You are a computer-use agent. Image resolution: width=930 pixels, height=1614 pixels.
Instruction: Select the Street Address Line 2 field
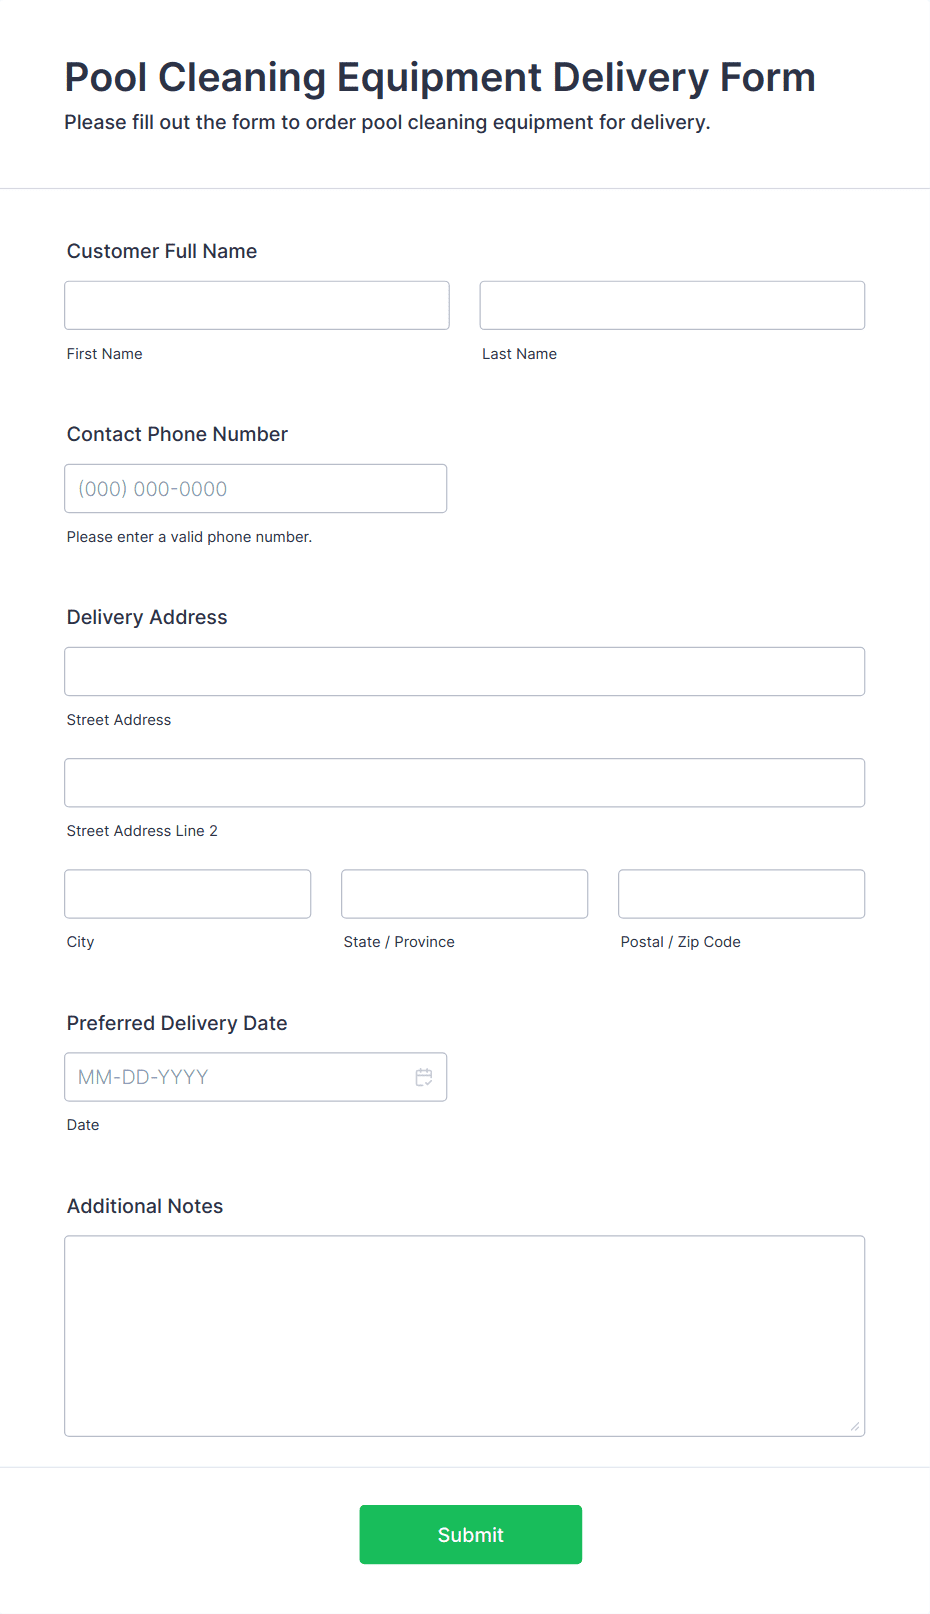pyautogui.click(x=465, y=782)
